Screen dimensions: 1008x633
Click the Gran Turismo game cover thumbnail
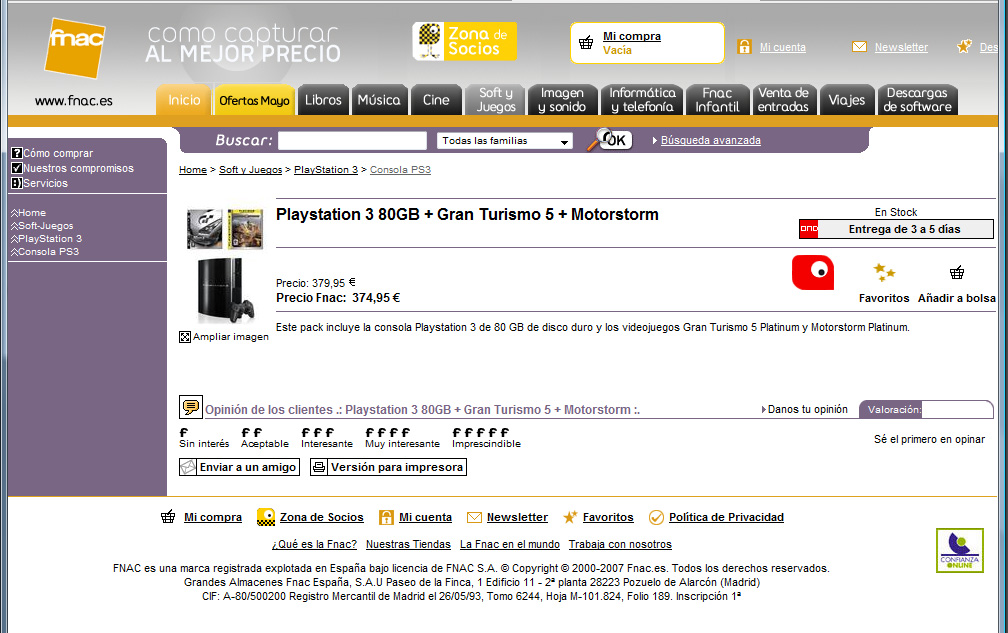[204, 229]
